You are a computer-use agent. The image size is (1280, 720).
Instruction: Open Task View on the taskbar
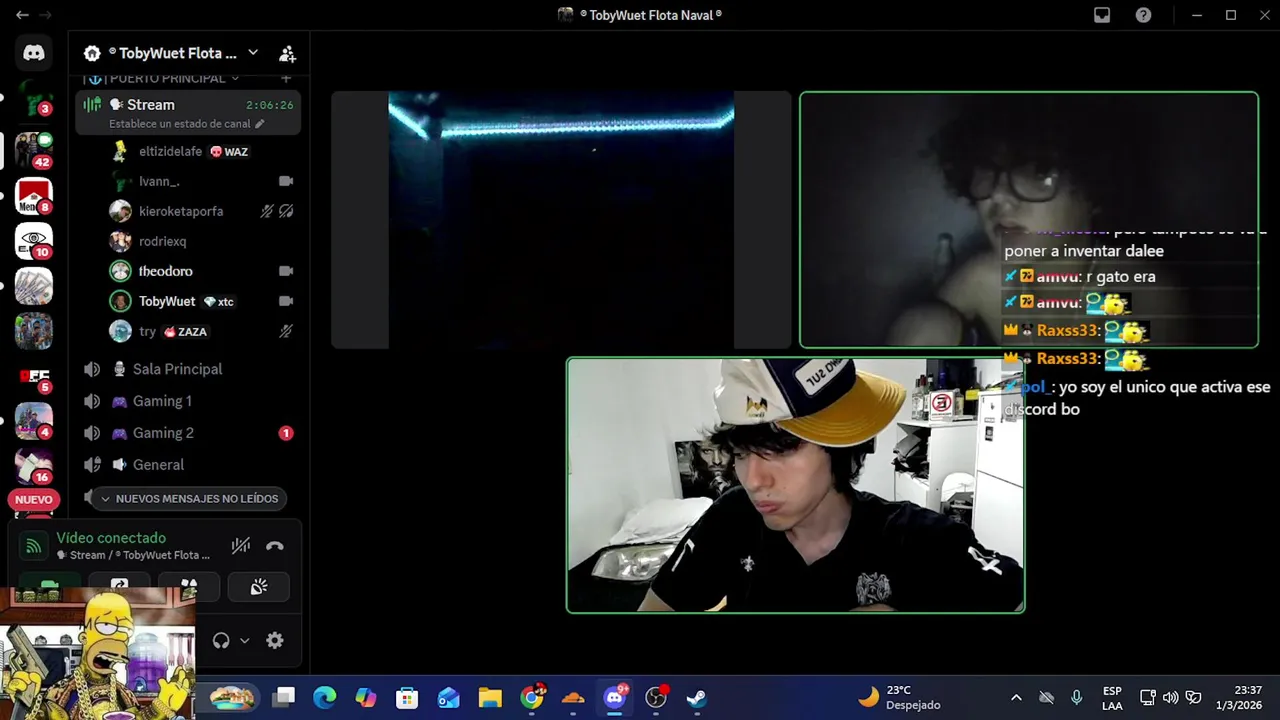click(284, 697)
